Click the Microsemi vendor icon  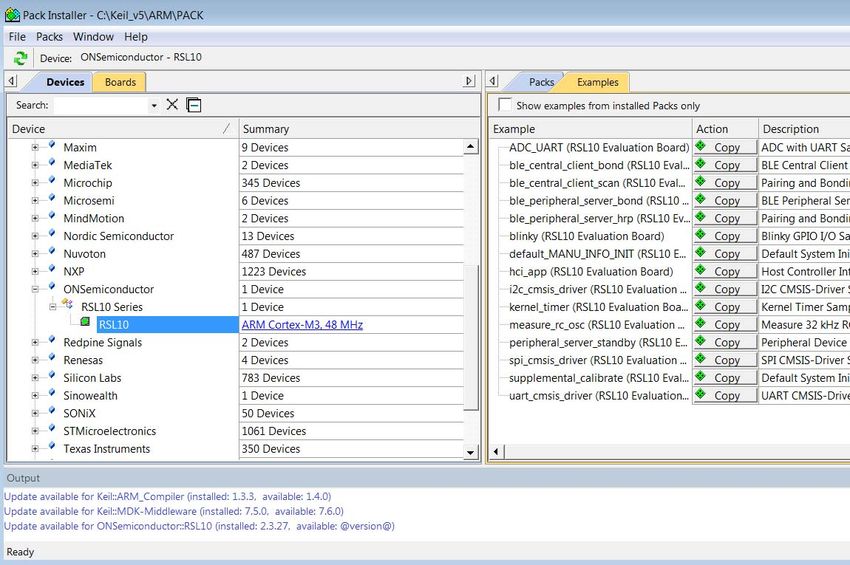point(52,197)
